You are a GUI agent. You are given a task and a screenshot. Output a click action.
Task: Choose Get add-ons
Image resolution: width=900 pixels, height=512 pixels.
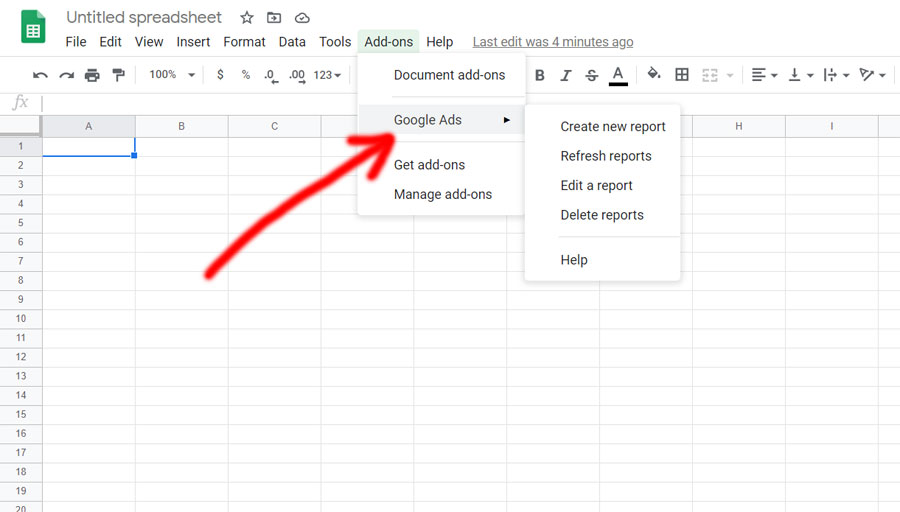click(441, 165)
